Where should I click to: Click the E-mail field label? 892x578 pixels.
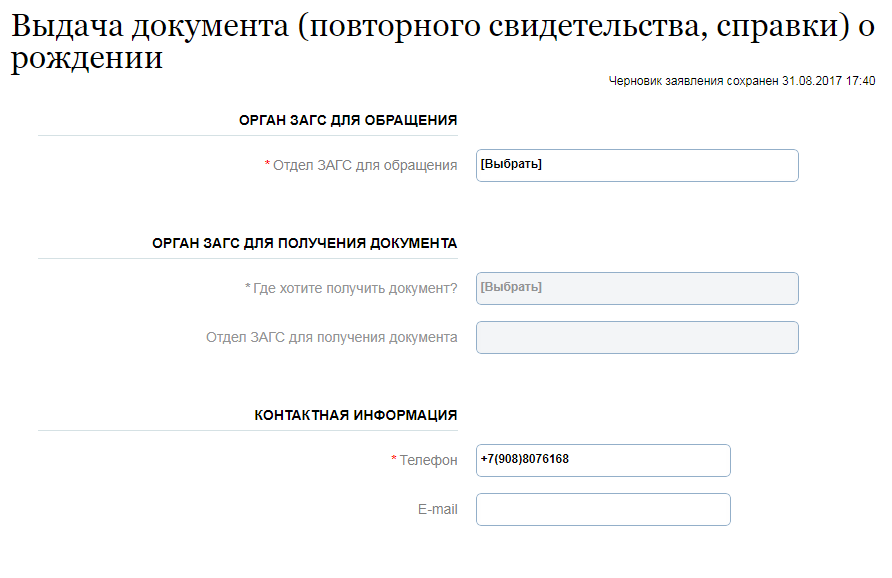tap(438, 509)
